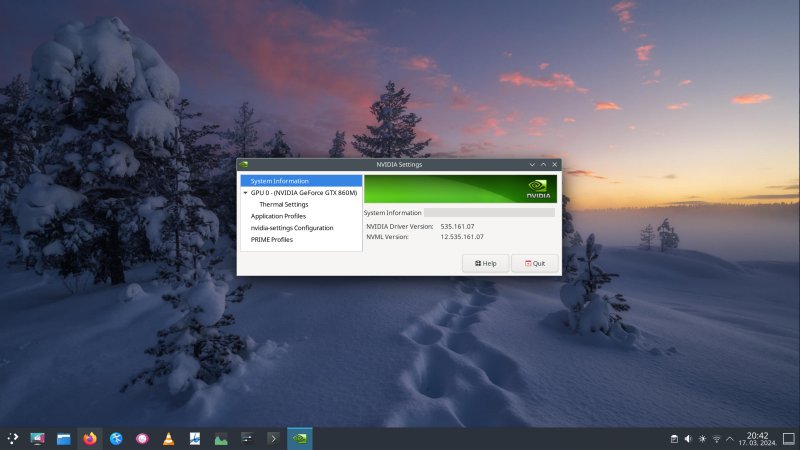Close the NVIDIA Settings window
800x450 pixels.
coord(555,165)
